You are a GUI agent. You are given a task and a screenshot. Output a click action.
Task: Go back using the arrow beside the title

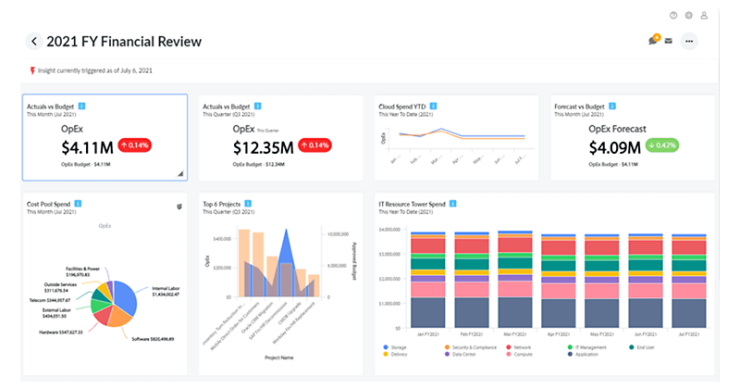coord(34,42)
